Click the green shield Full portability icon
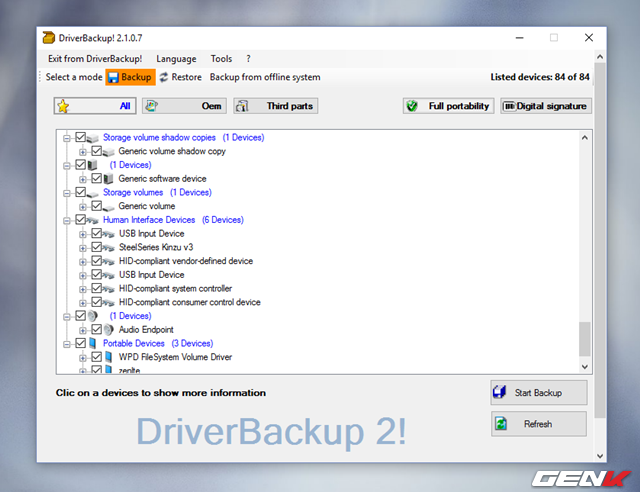 [x=412, y=106]
